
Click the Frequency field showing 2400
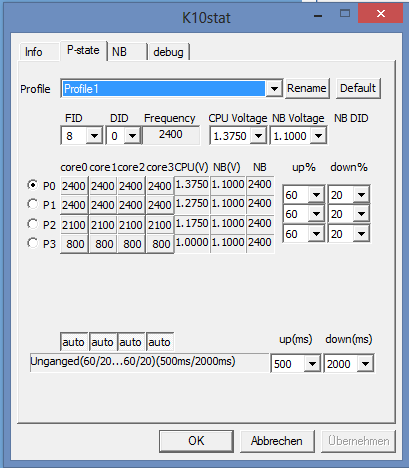(171, 135)
